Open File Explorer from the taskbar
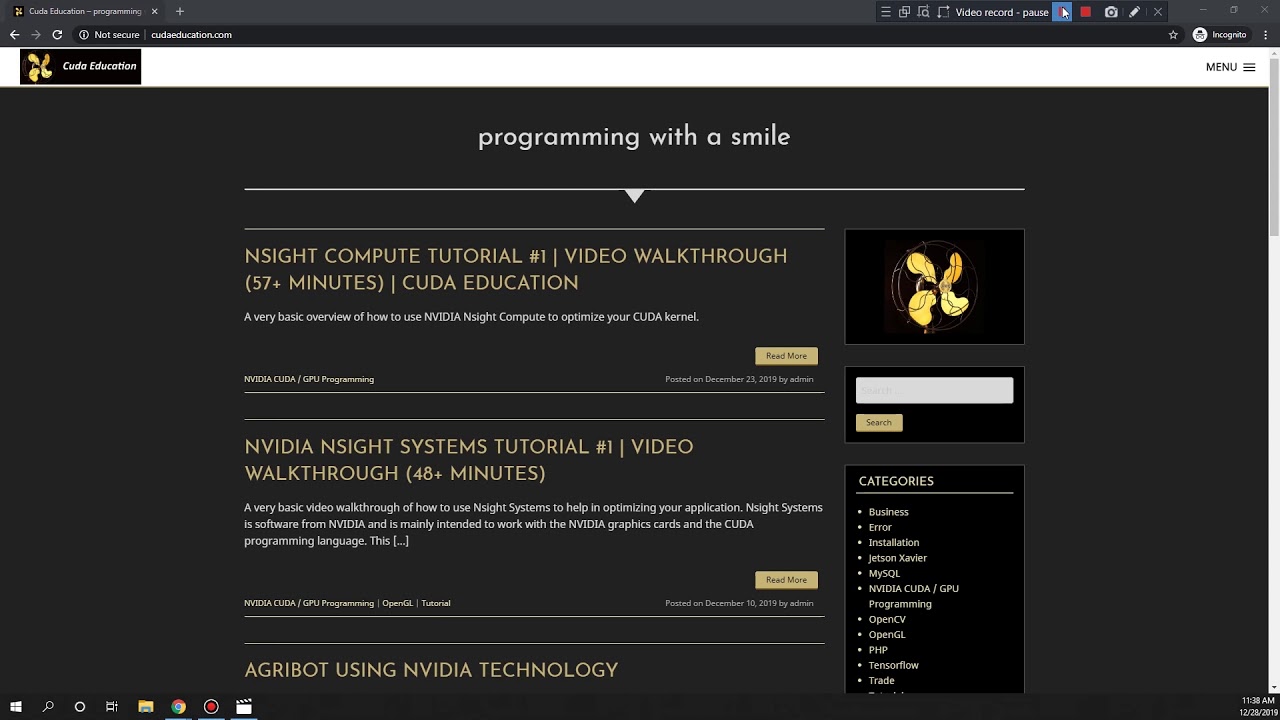The width and height of the screenshot is (1280, 720). 145,707
